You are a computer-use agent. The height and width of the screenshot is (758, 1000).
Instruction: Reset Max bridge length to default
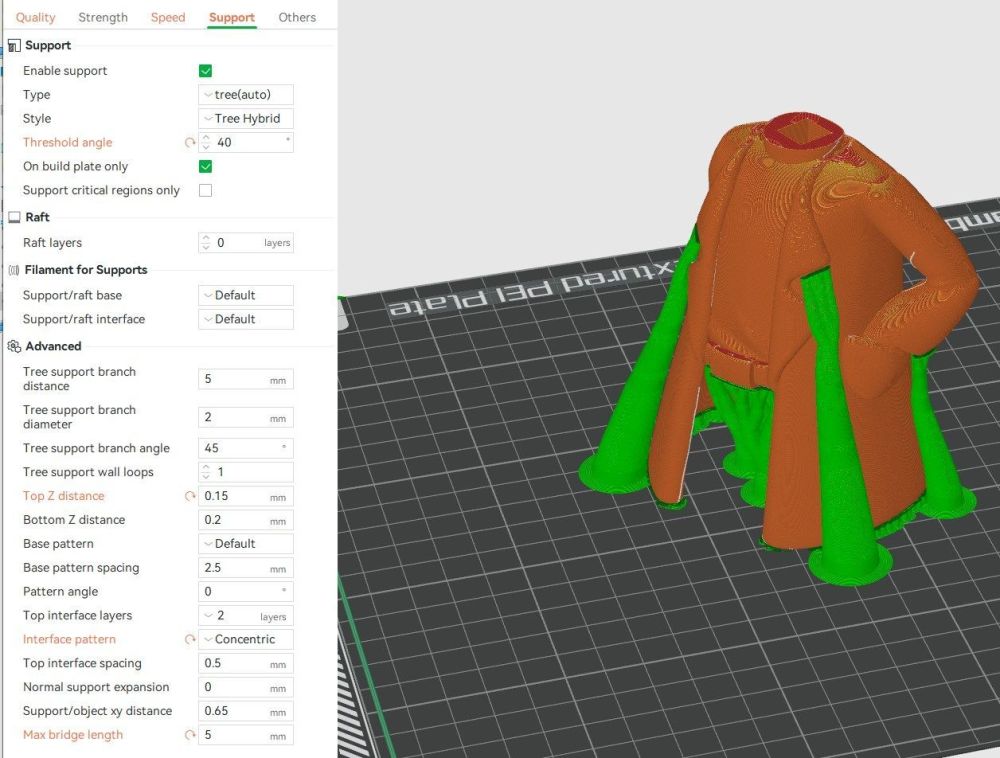[189, 735]
